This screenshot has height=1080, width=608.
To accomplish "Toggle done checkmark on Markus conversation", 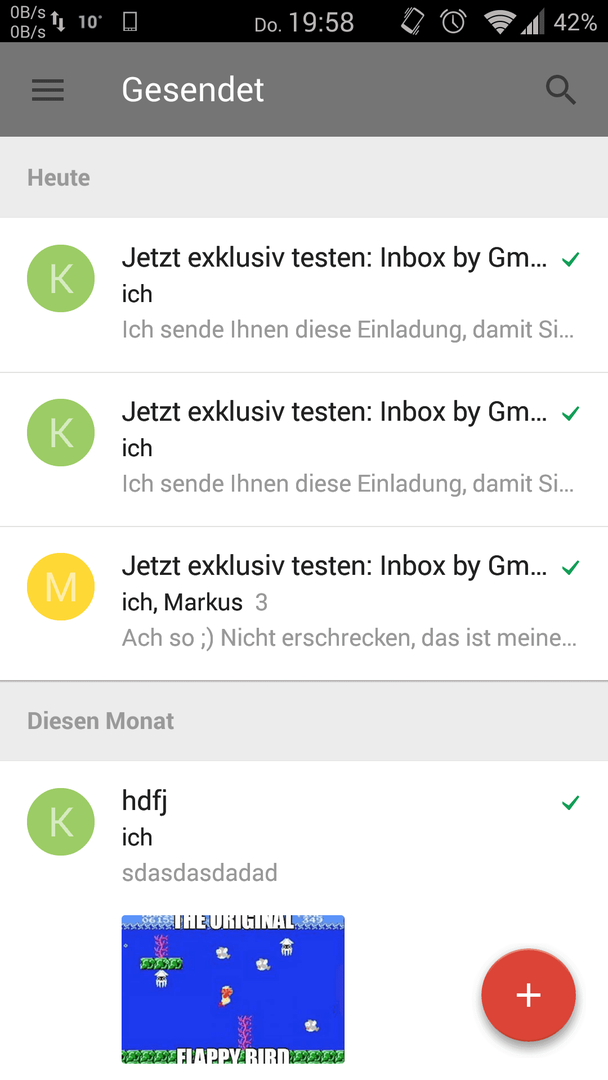I will (x=570, y=568).
